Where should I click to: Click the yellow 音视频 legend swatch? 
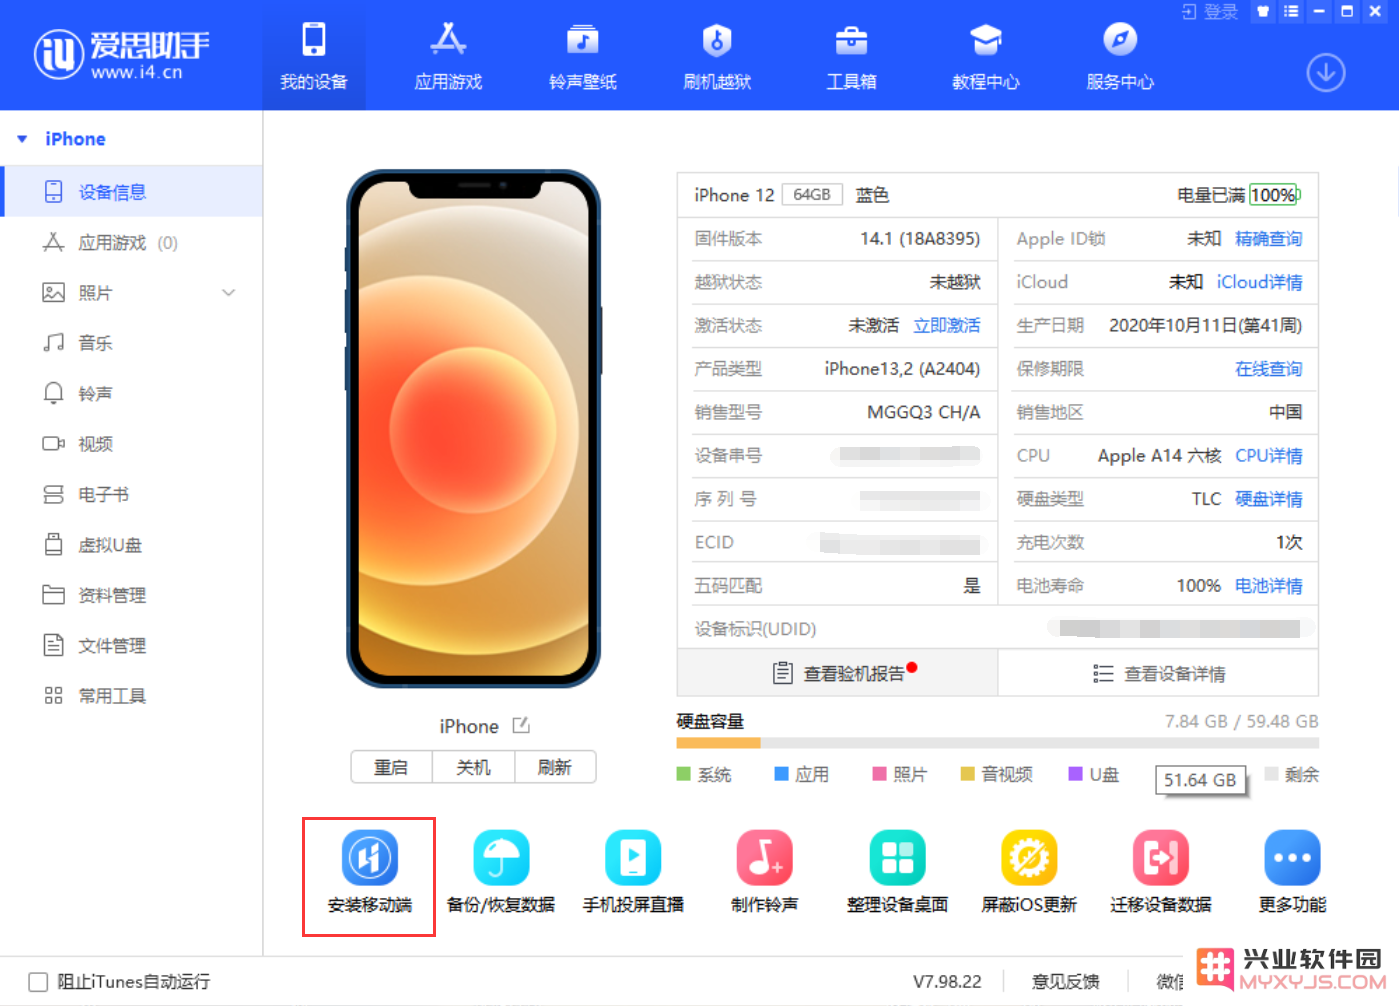pos(967,774)
